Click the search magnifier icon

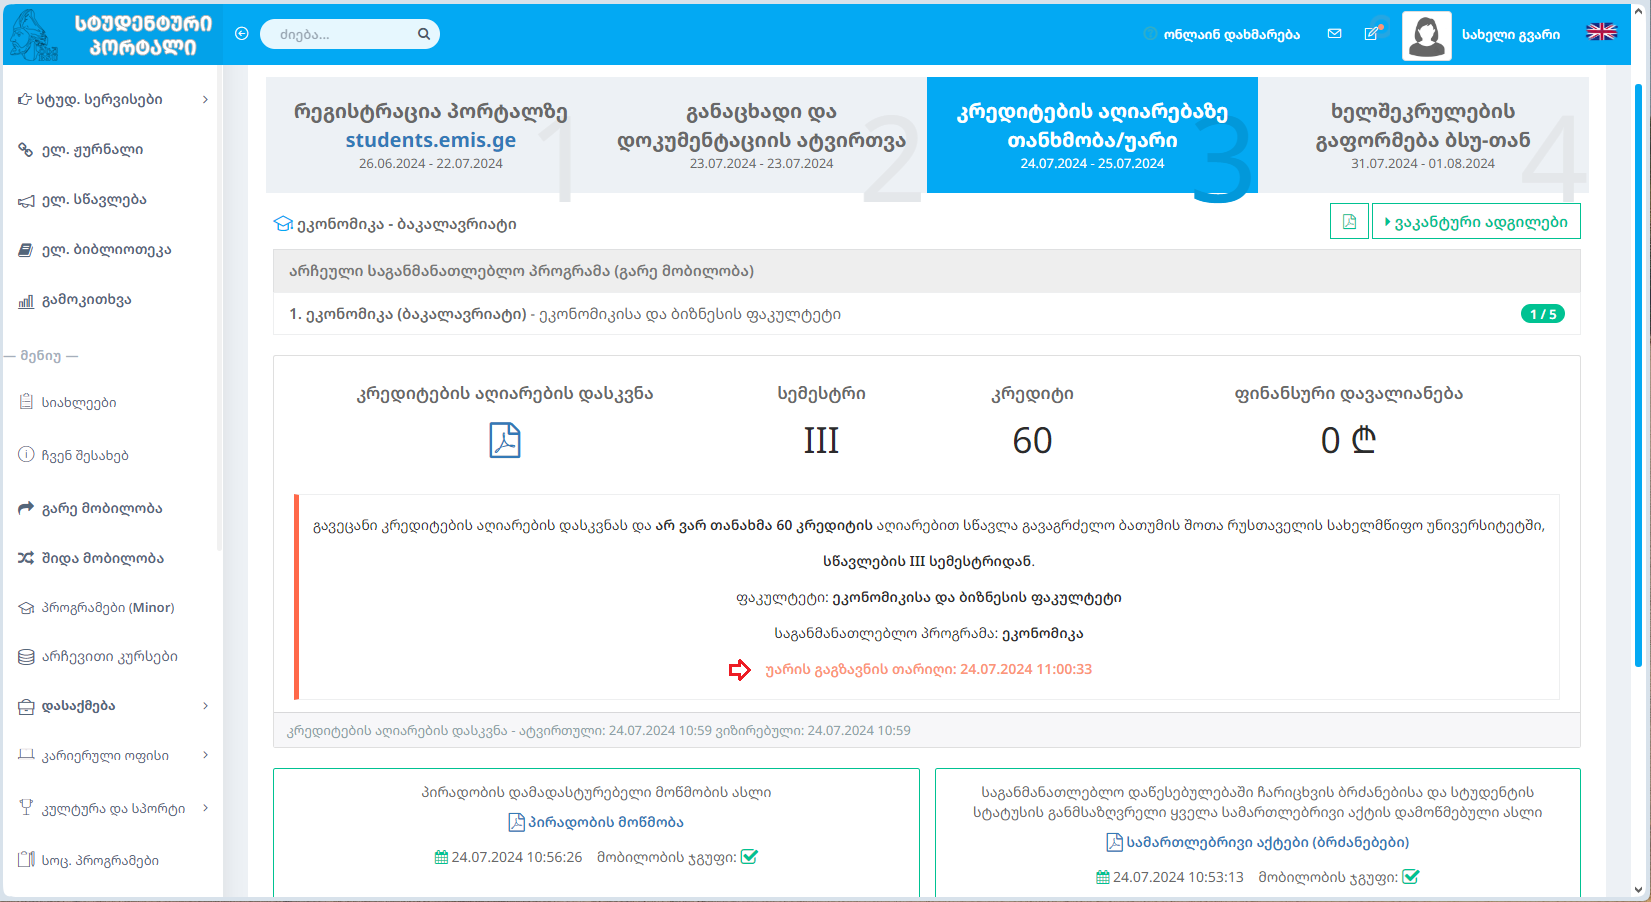click(x=424, y=34)
